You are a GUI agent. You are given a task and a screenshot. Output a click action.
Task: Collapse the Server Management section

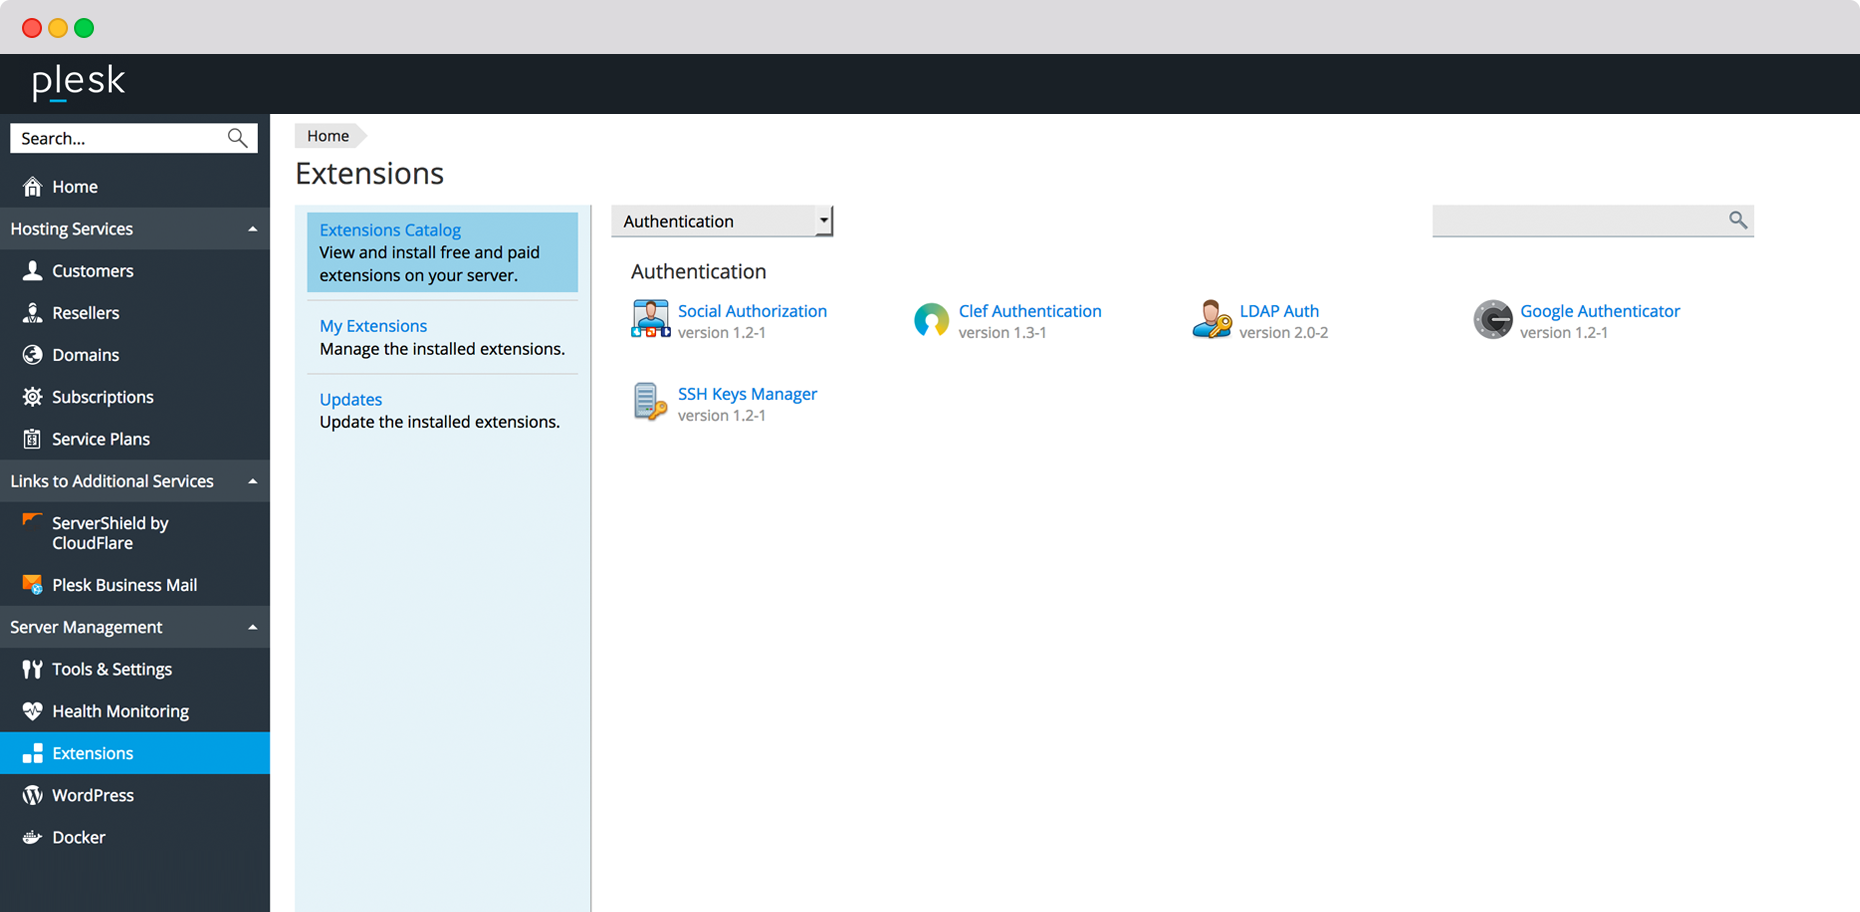(x=252, y=627)
